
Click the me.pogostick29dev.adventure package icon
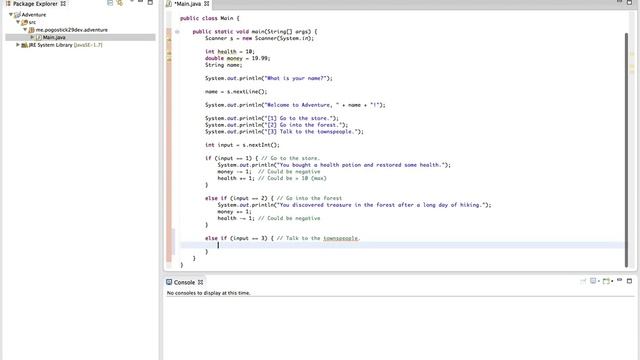[x=31, y=30]
